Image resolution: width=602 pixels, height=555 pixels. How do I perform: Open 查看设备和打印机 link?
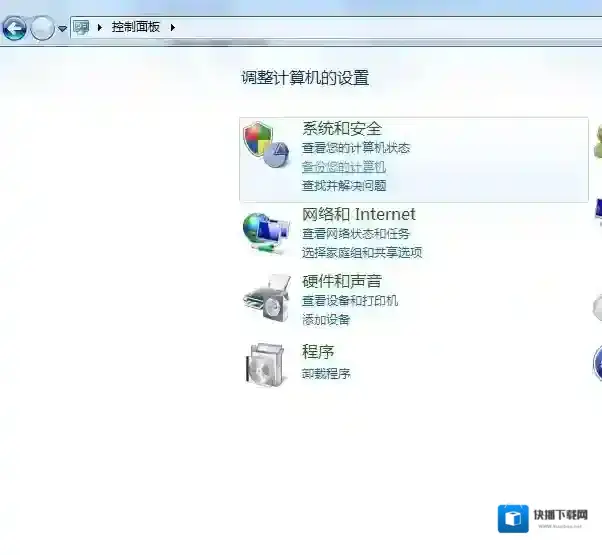349,301
